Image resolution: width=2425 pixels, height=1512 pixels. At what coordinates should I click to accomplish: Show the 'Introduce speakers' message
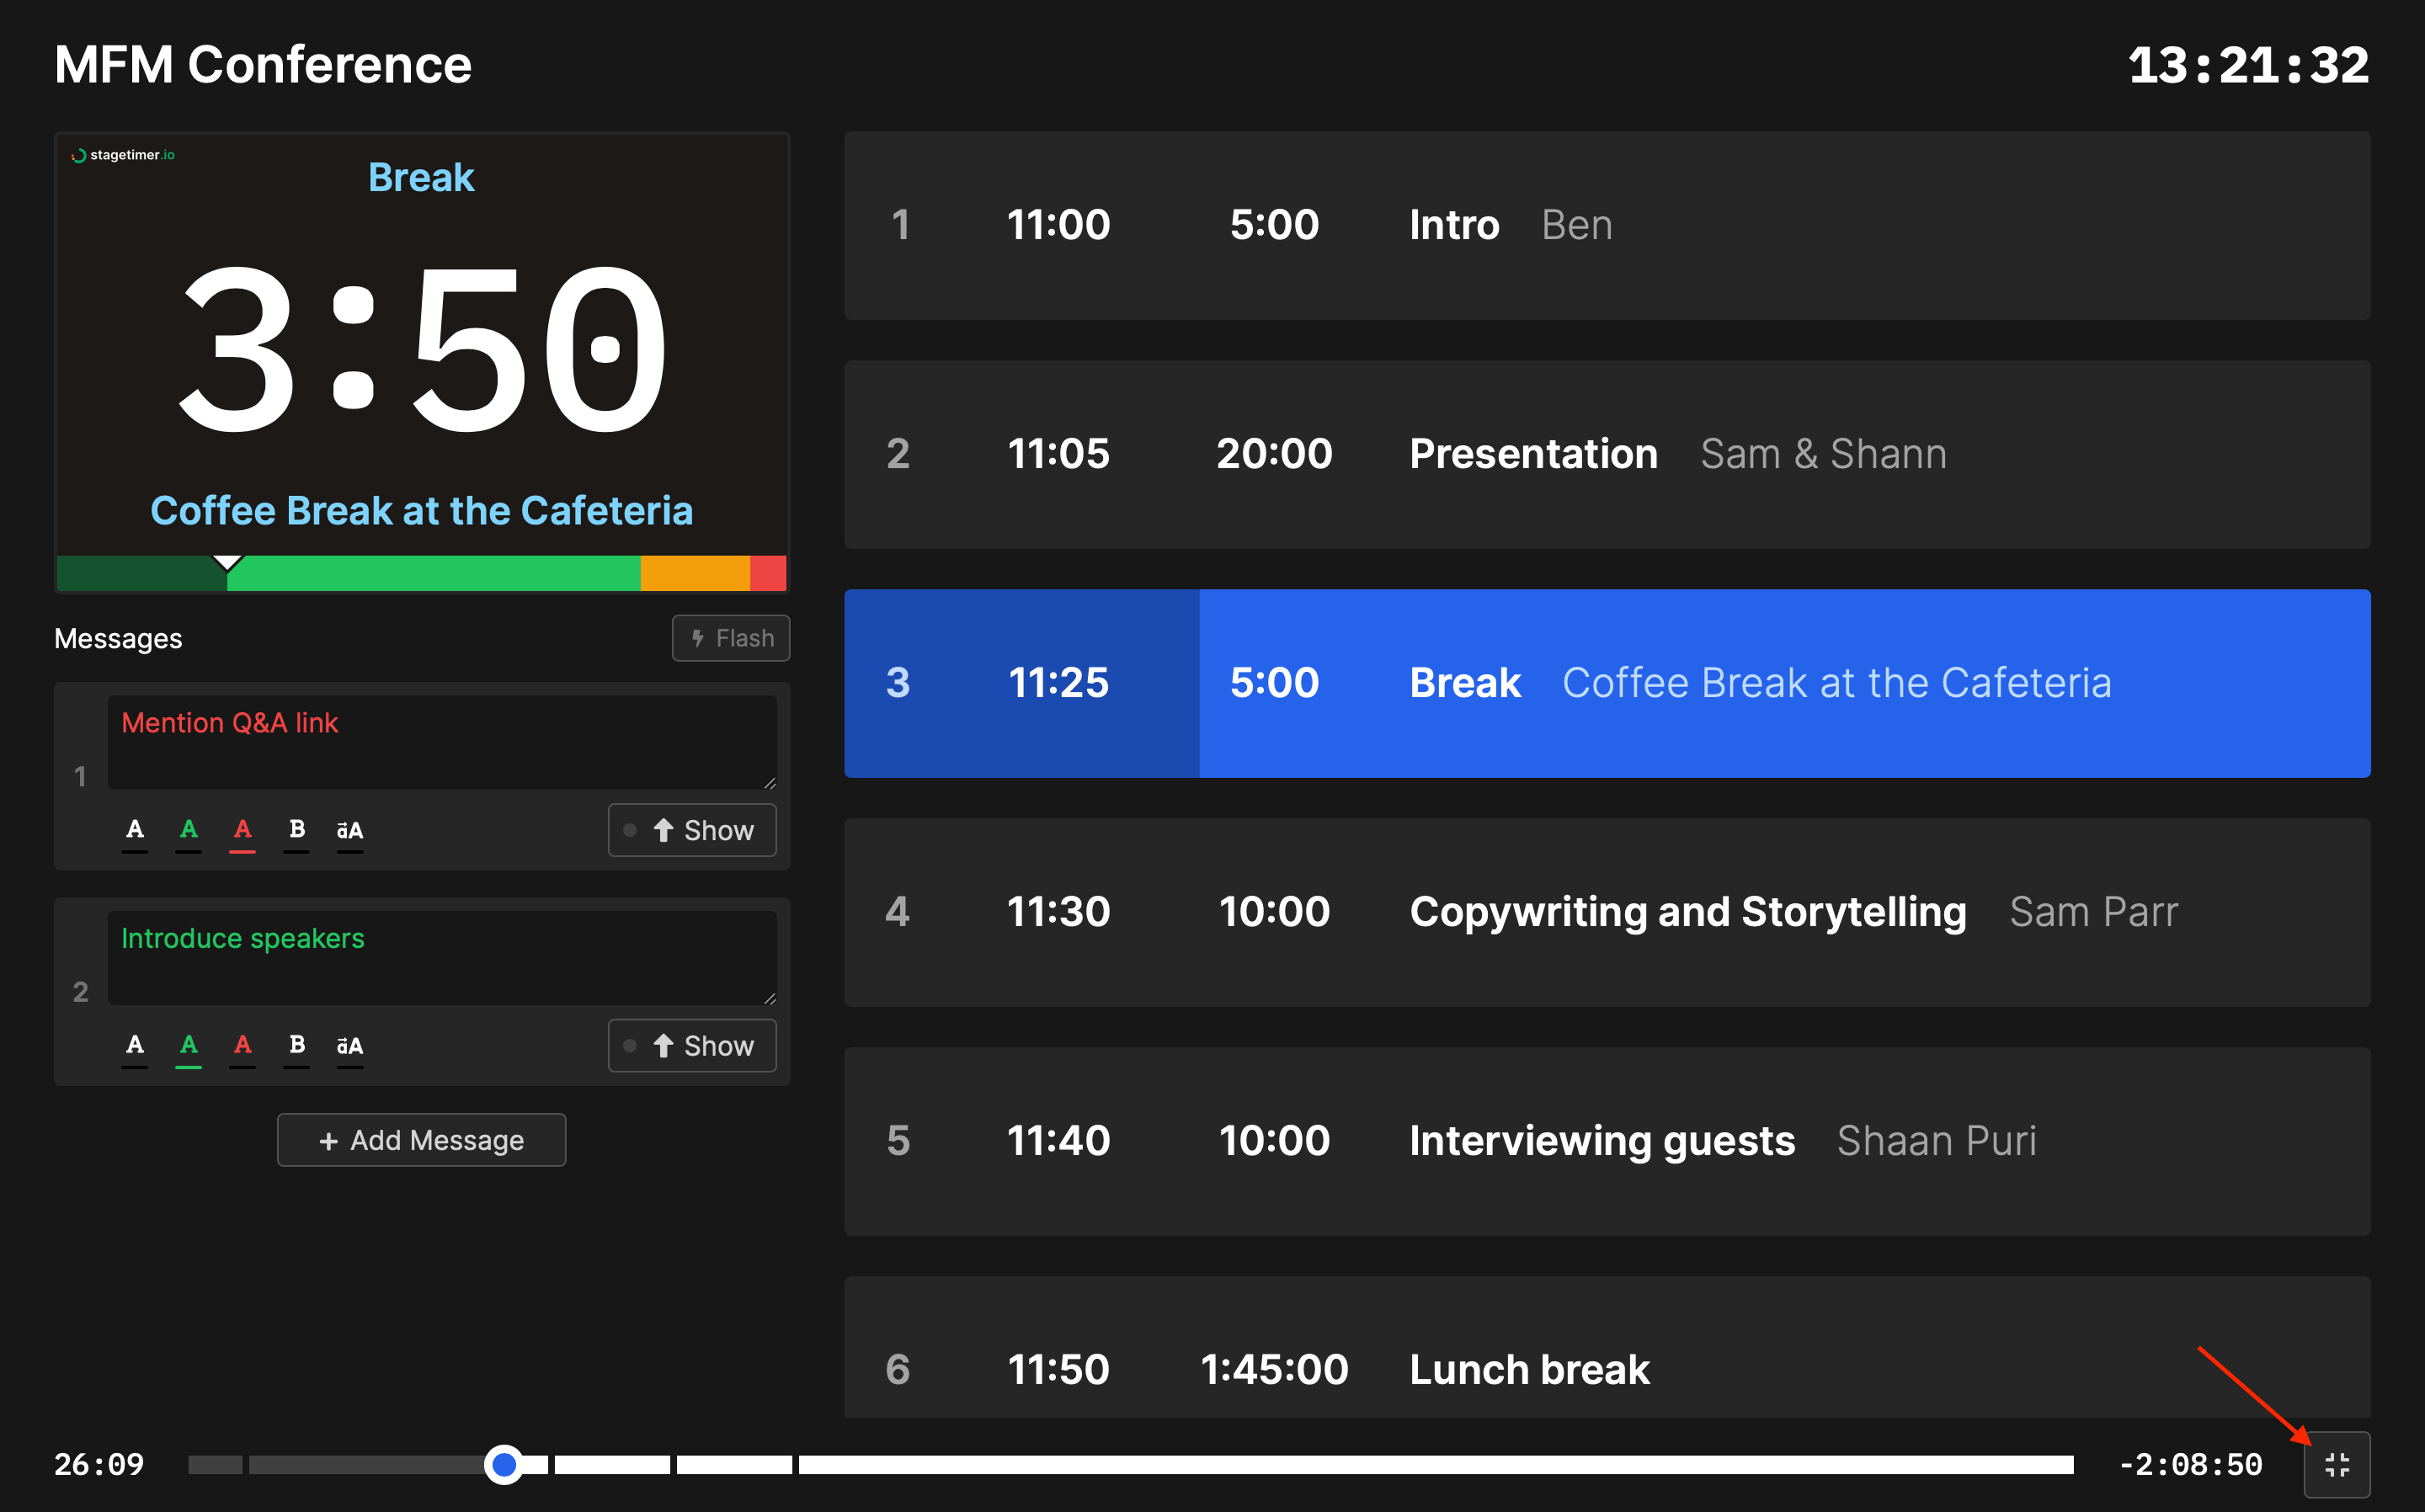tap(692, 1046)
